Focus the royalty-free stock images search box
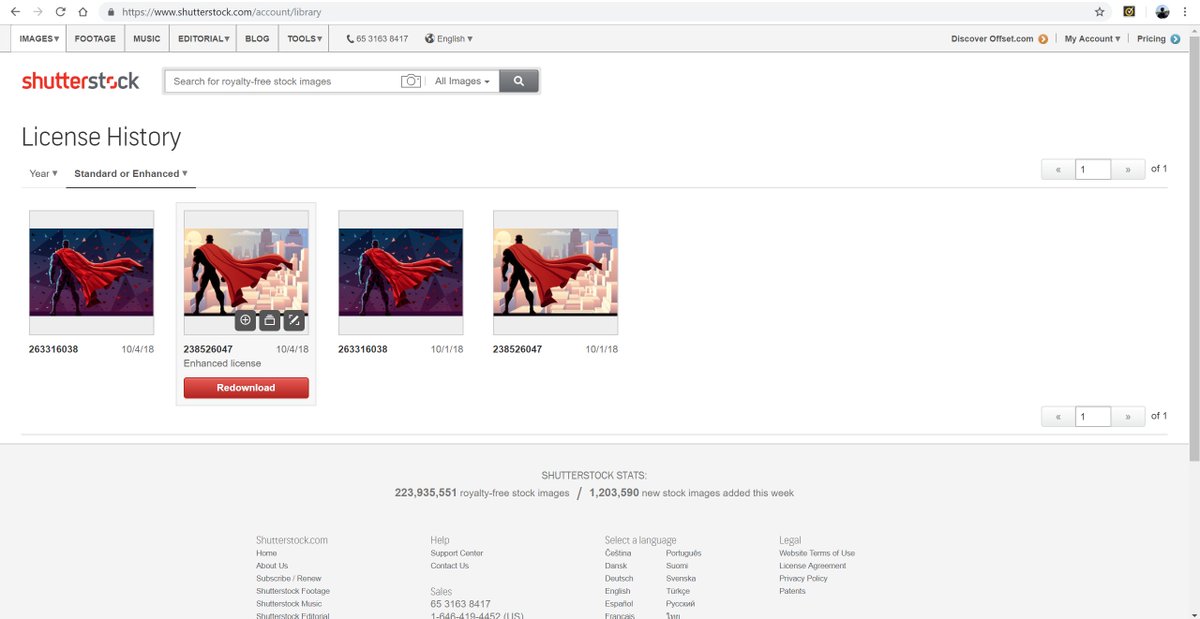 [x=282, y=81]
